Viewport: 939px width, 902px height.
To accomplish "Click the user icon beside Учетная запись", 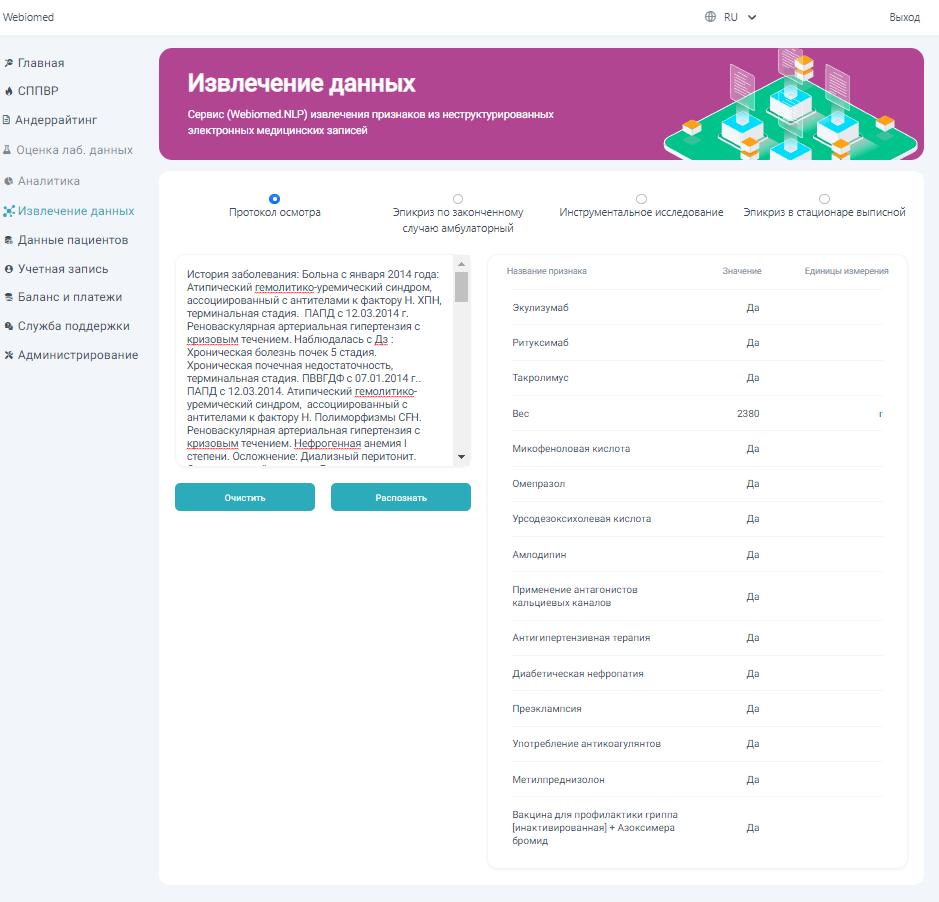I will pyautogui.click(x=8, y=269).
